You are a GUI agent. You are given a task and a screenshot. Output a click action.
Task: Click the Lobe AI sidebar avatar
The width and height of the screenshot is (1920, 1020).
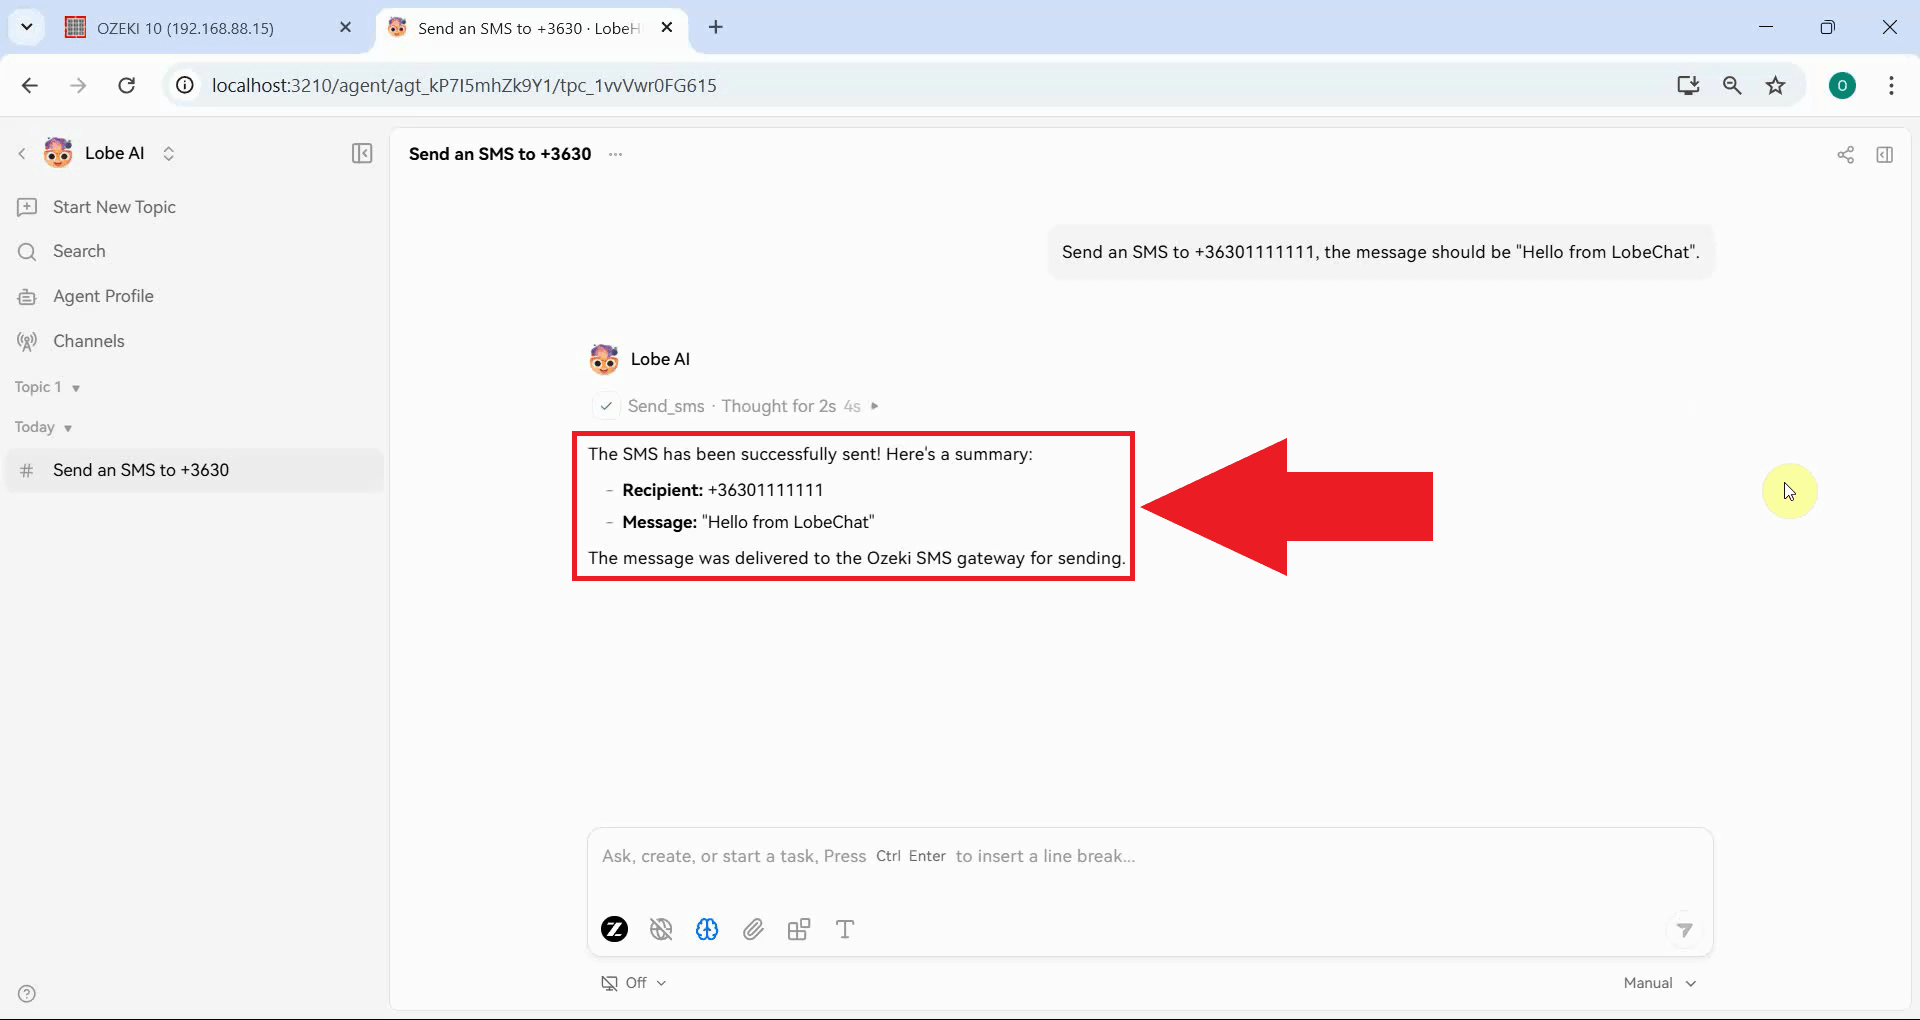click(x=58, y=152)
